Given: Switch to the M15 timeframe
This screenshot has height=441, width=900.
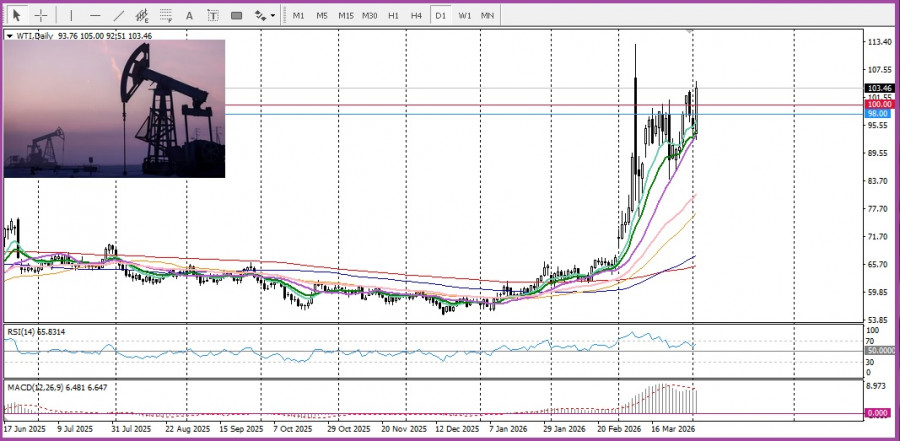Looking at the screenshot, I should (345, 16).
